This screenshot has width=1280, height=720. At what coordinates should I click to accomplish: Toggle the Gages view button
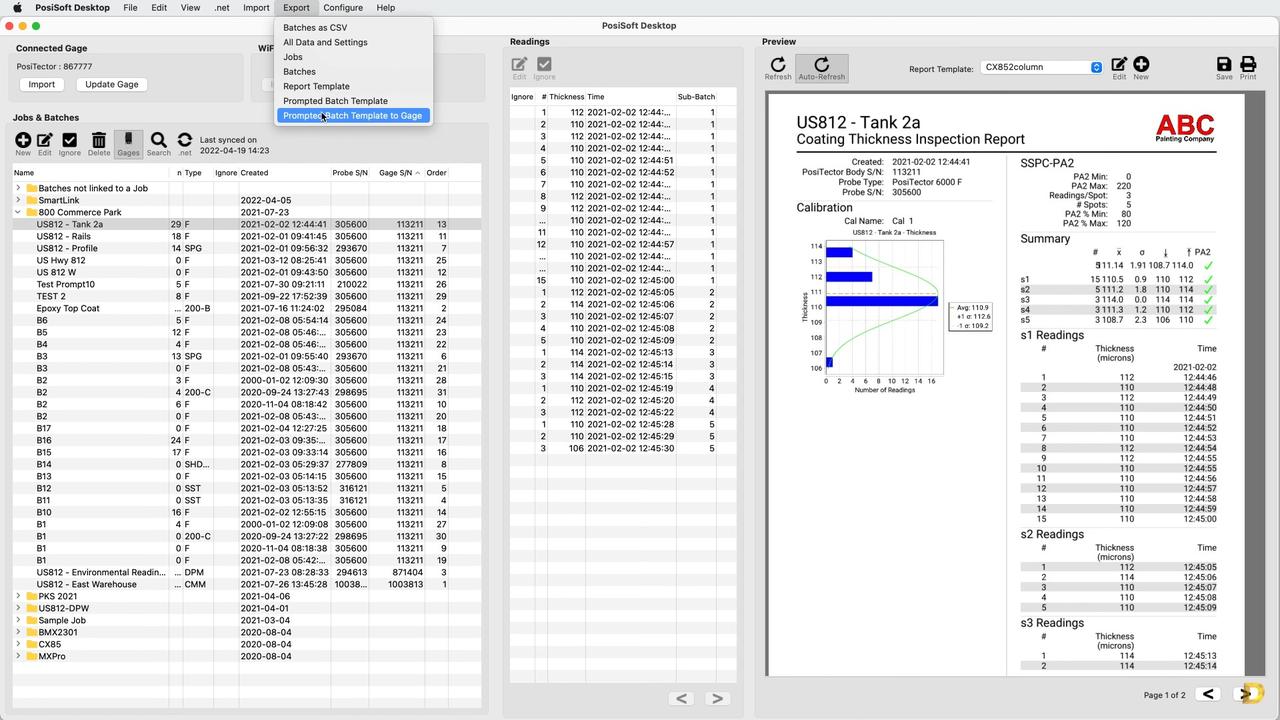click(x=128, y=143)
